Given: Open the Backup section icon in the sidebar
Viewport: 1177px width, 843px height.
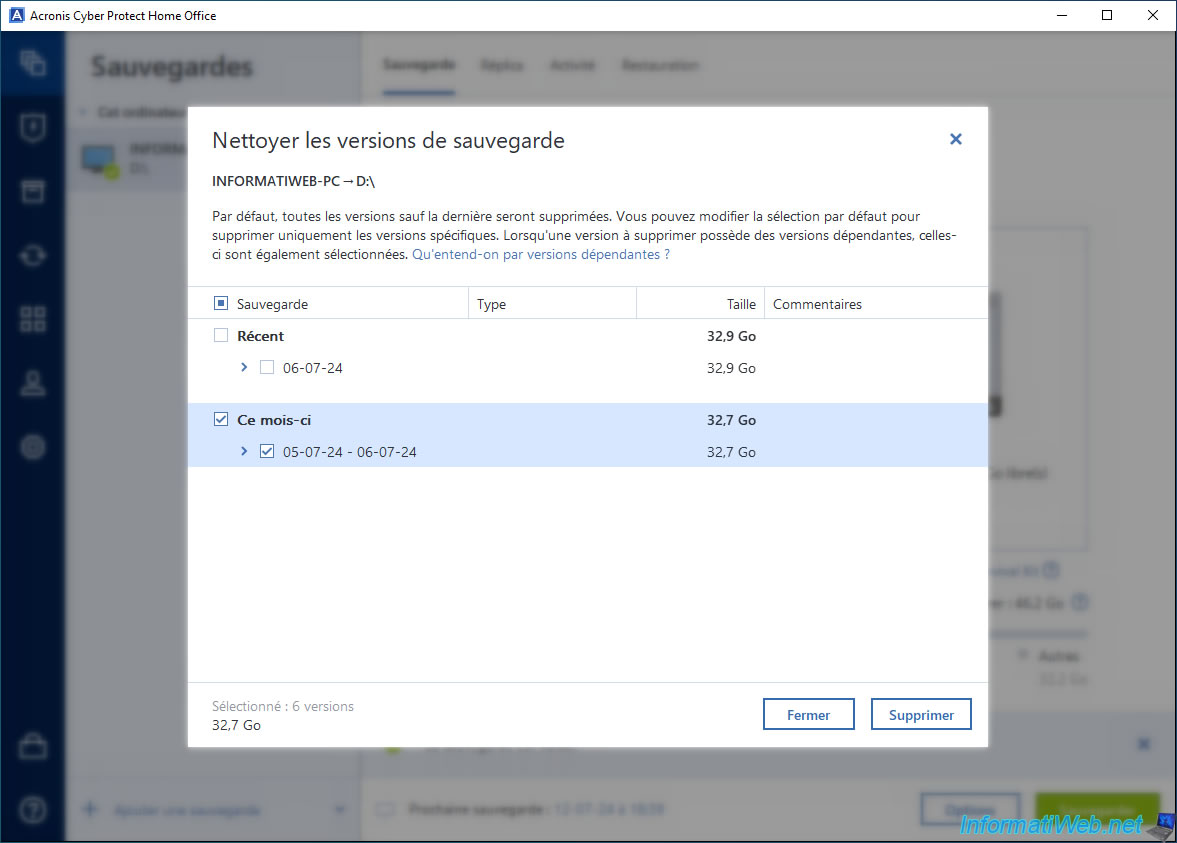Looking at the screenshot, I should tap(33, 63).
